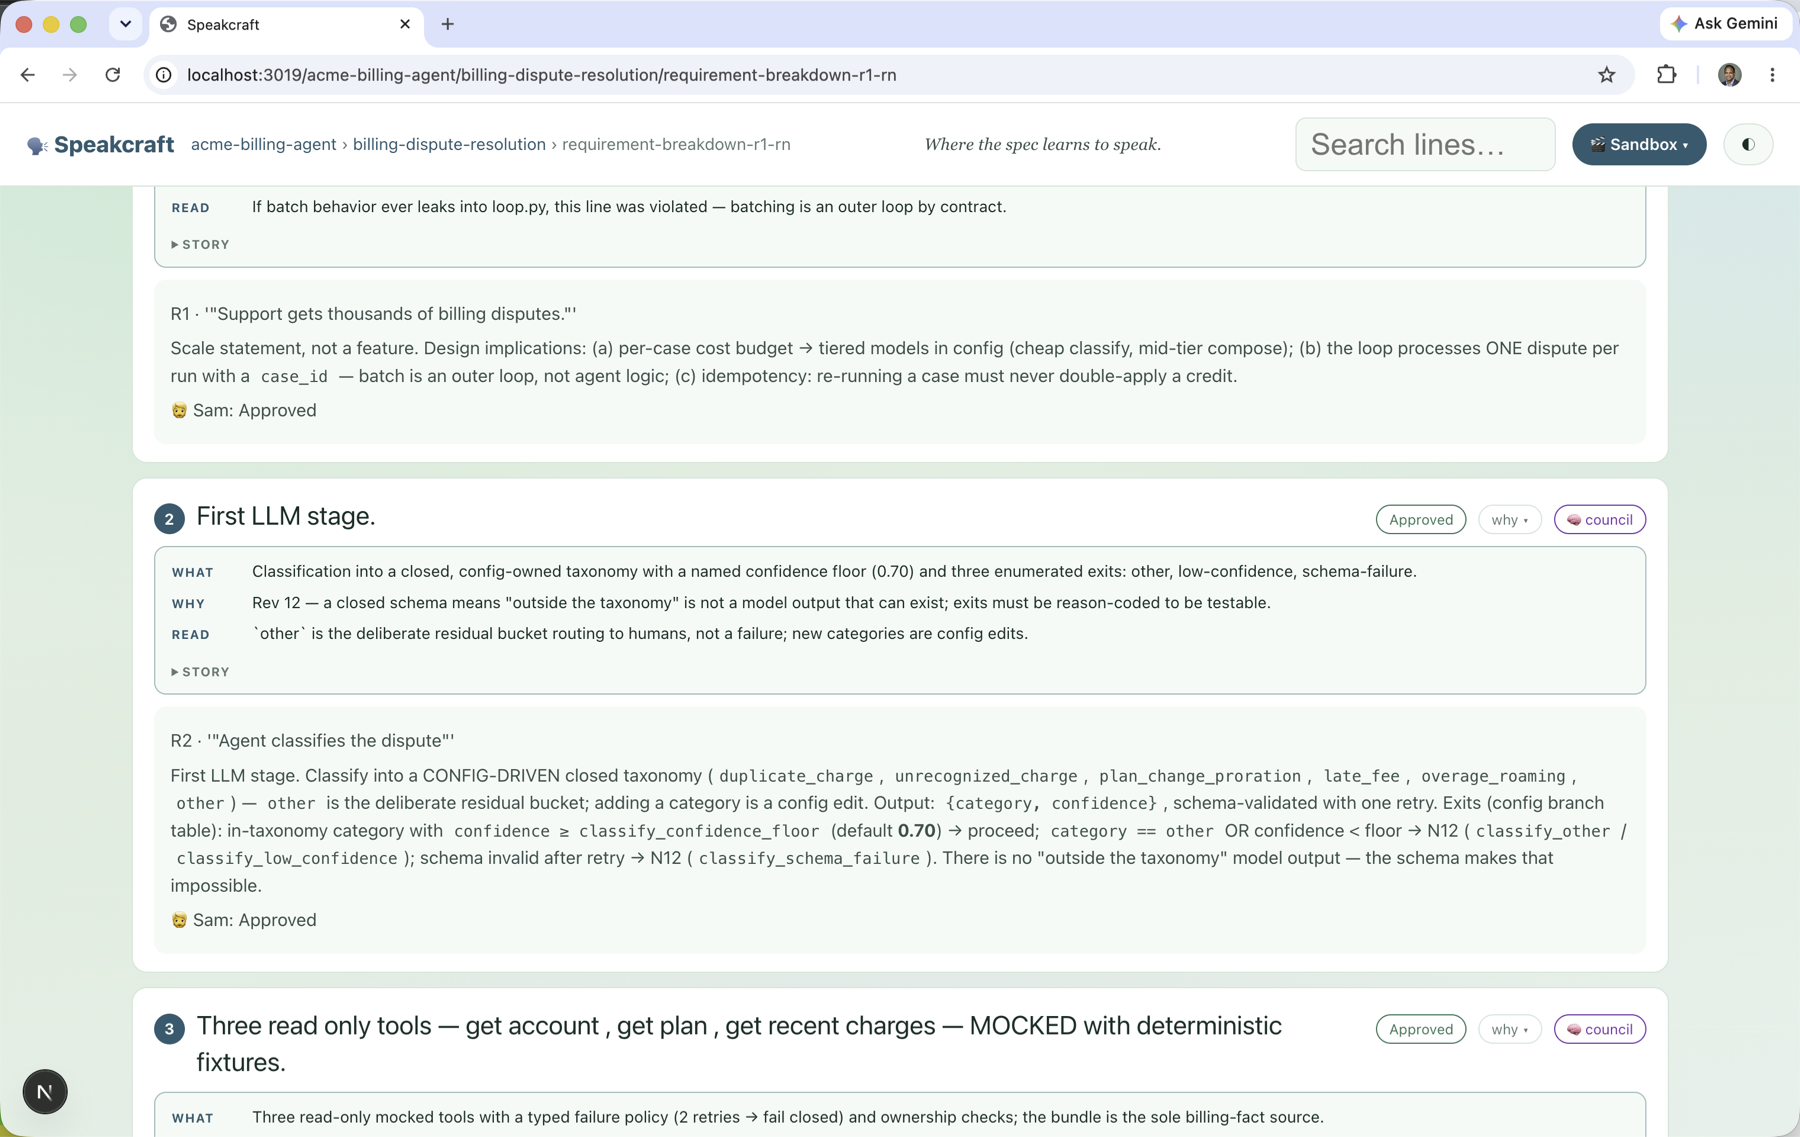The height and width of the screenshot is (1137, 1800).
Task: Click the late_fee code token
Action: coord(1361,777)
